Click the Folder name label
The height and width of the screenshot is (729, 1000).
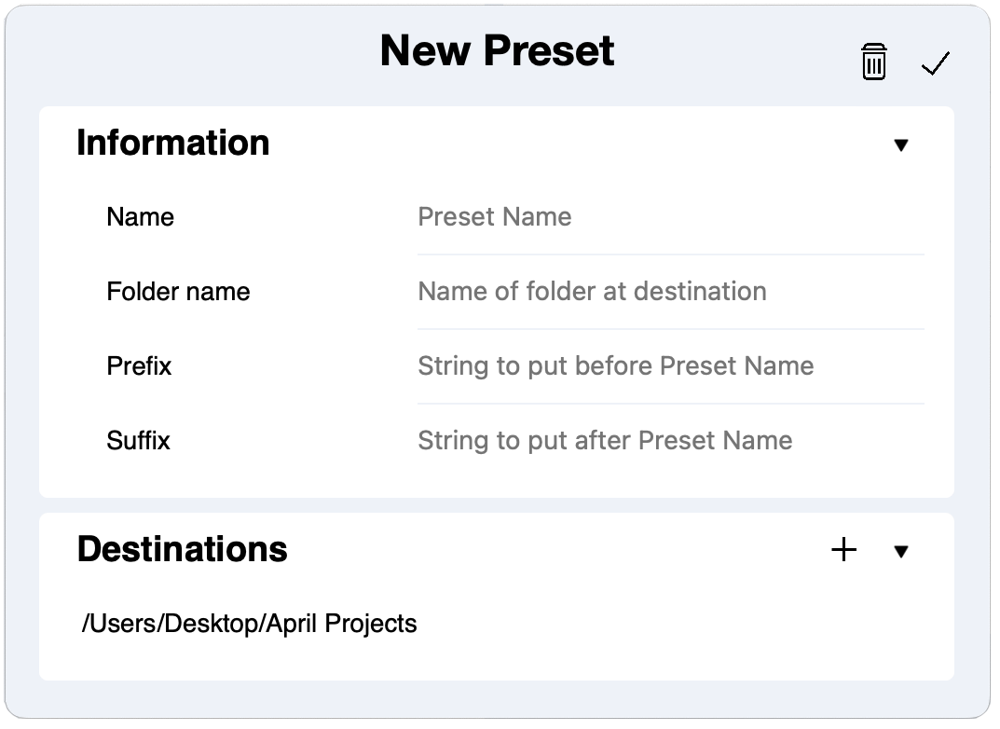pyautogui.click(x=178, y=291)
